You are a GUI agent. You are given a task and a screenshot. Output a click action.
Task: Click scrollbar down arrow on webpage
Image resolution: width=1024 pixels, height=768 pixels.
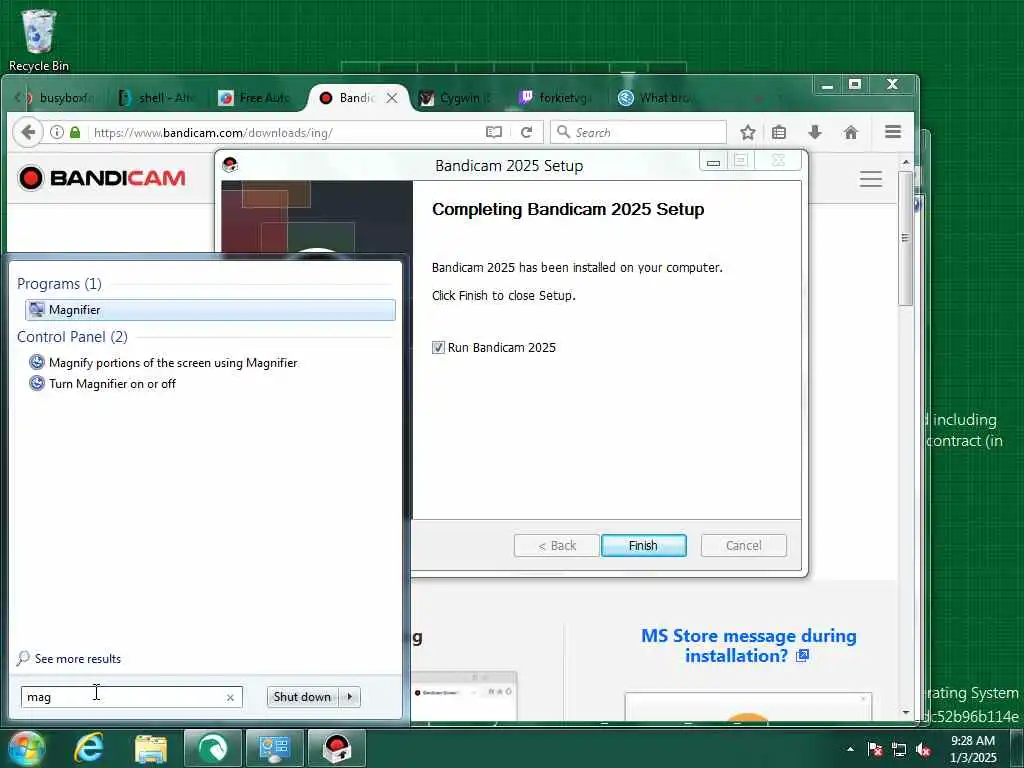906,712
